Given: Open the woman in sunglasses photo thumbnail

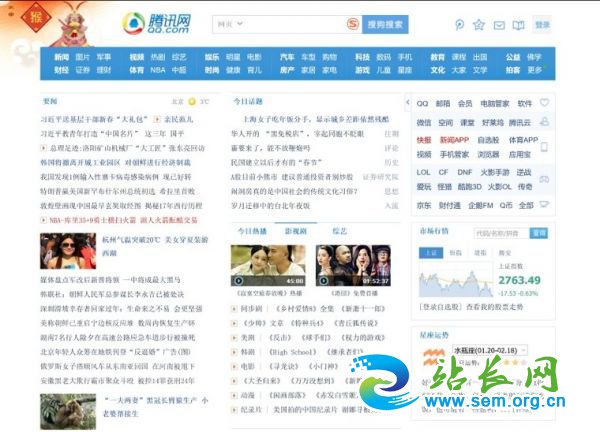Looking at the screenshot, I should [68, 251].
